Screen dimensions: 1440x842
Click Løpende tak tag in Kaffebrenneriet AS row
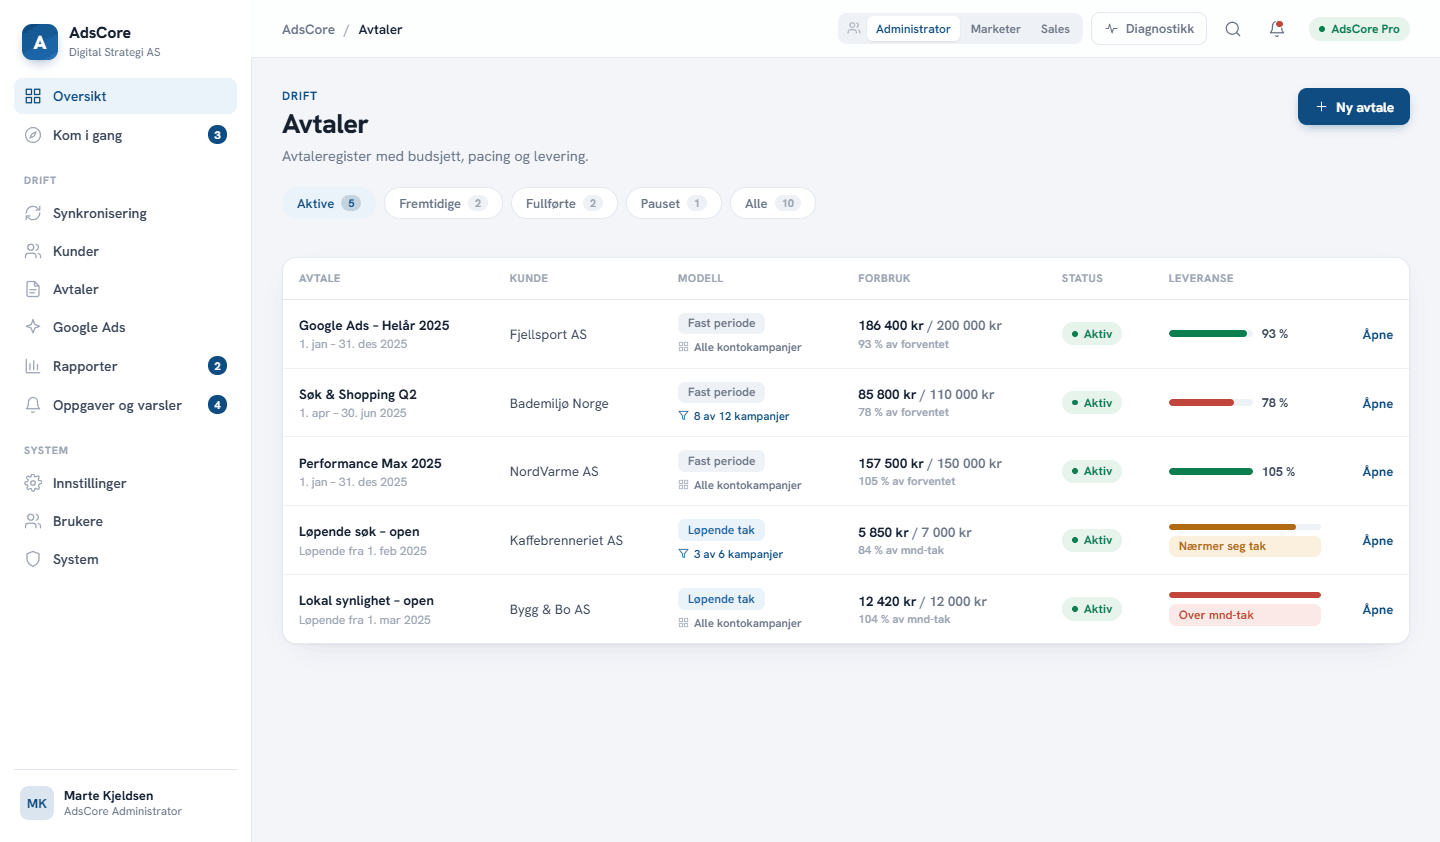point(721,530)
